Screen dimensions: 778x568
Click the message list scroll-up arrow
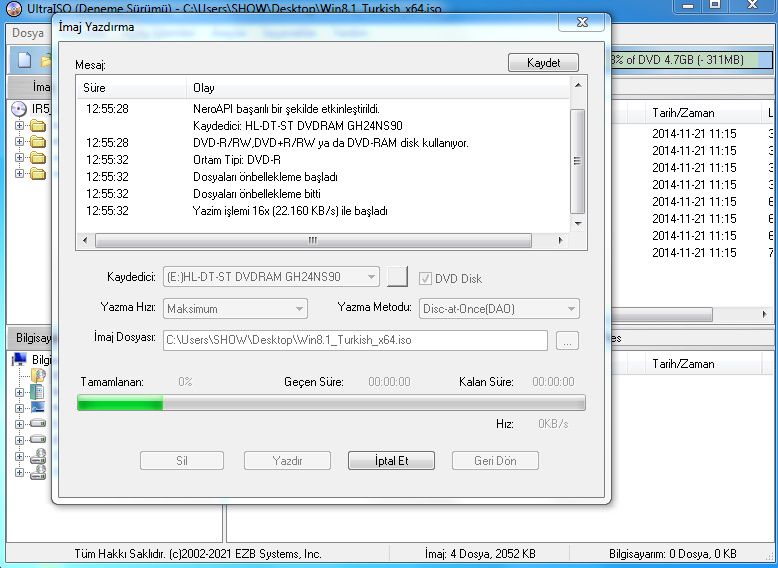[578, 85]
